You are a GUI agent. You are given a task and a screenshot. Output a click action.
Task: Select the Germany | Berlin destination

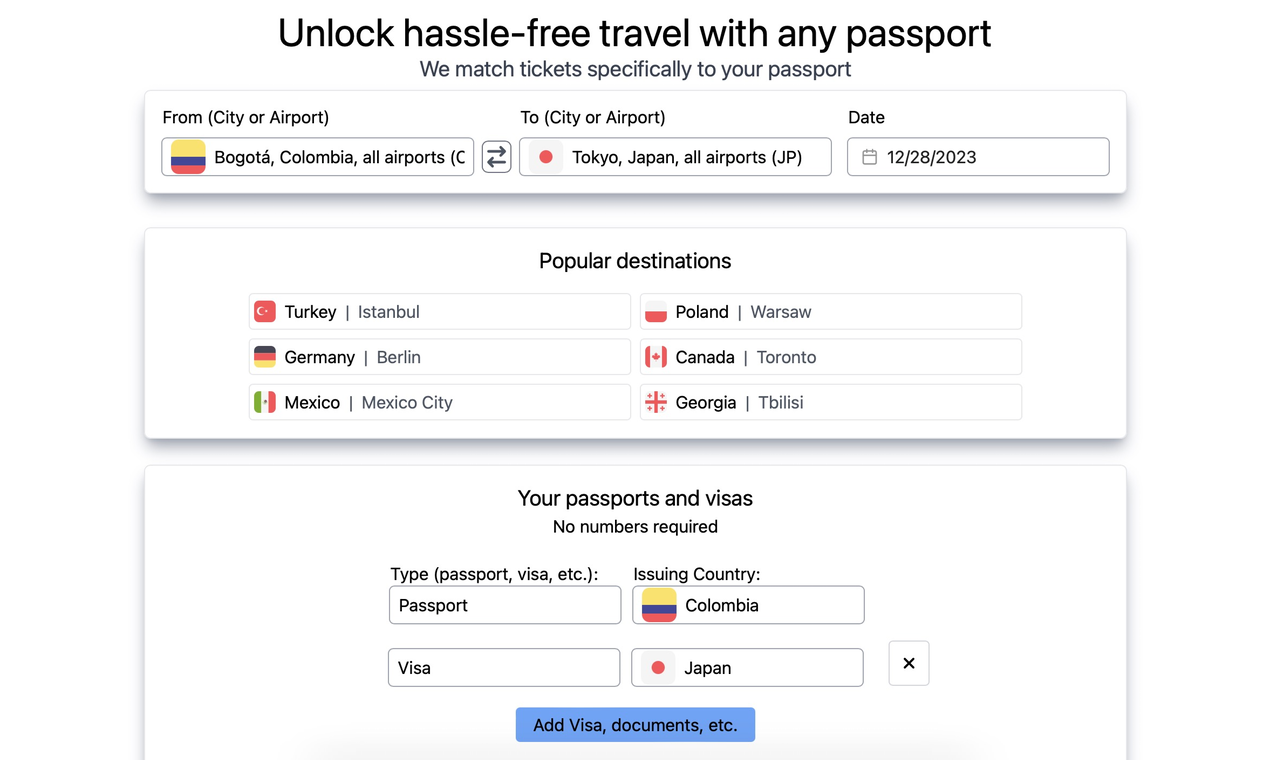click(439, 356)
